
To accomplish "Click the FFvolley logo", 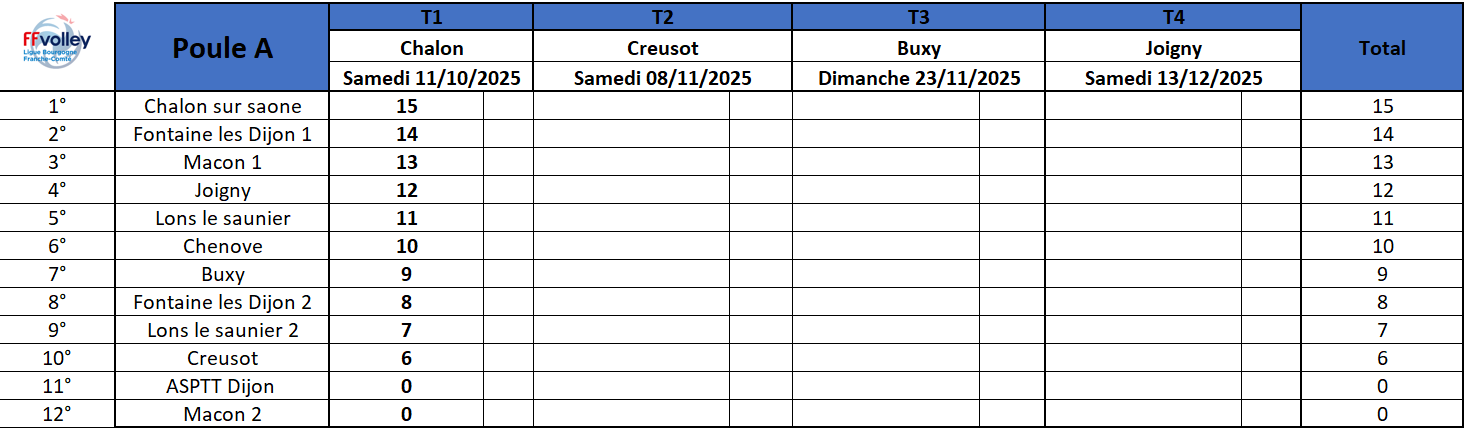I will 57,46.
